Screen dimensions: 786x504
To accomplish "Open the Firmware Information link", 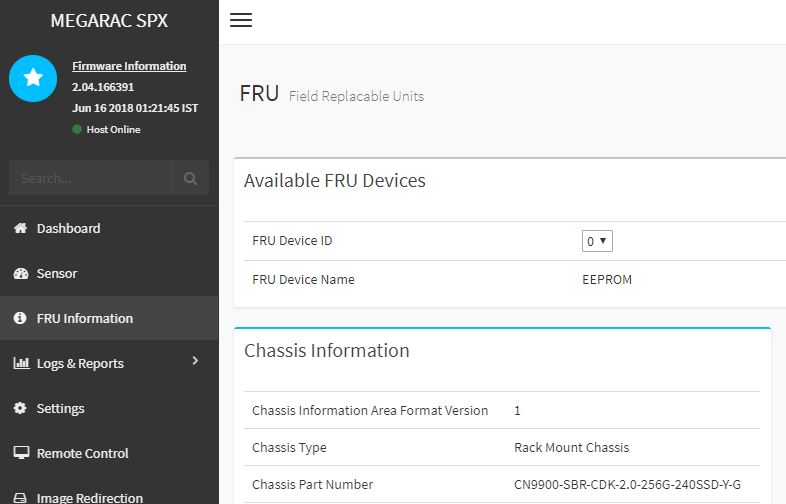I will [x=129, y=66].
